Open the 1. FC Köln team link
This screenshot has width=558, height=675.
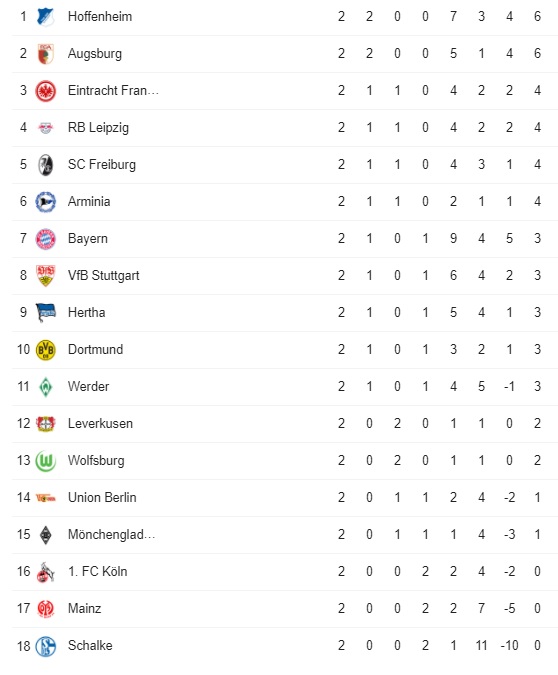point(98,571)
